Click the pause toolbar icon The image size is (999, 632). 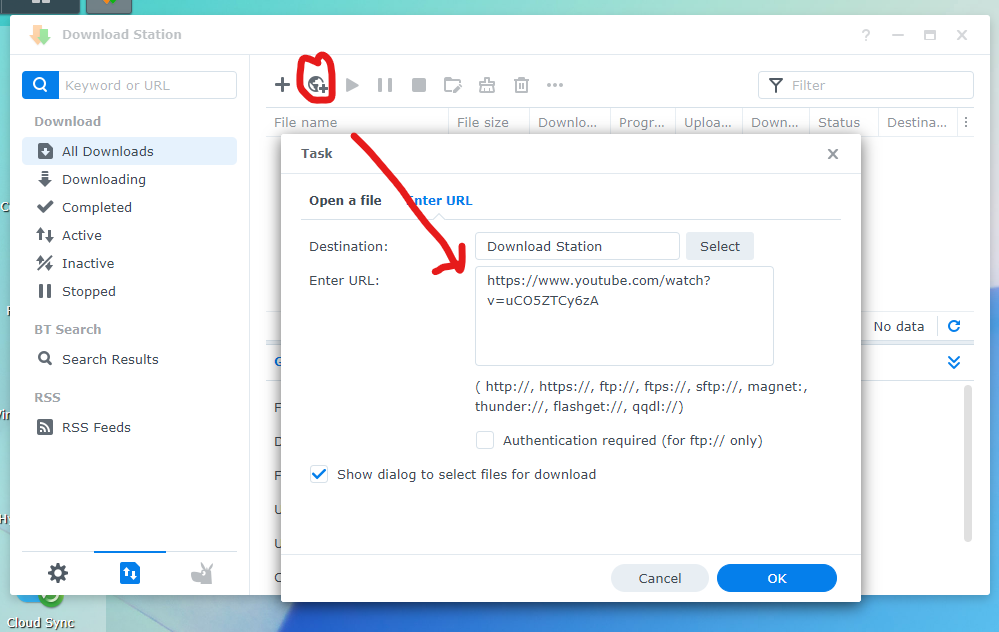(x=385, y=85)
